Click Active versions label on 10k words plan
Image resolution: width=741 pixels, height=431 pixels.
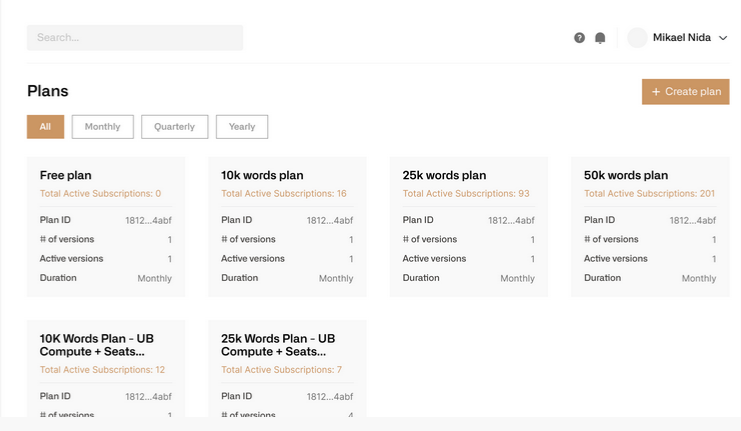[253, 259]
